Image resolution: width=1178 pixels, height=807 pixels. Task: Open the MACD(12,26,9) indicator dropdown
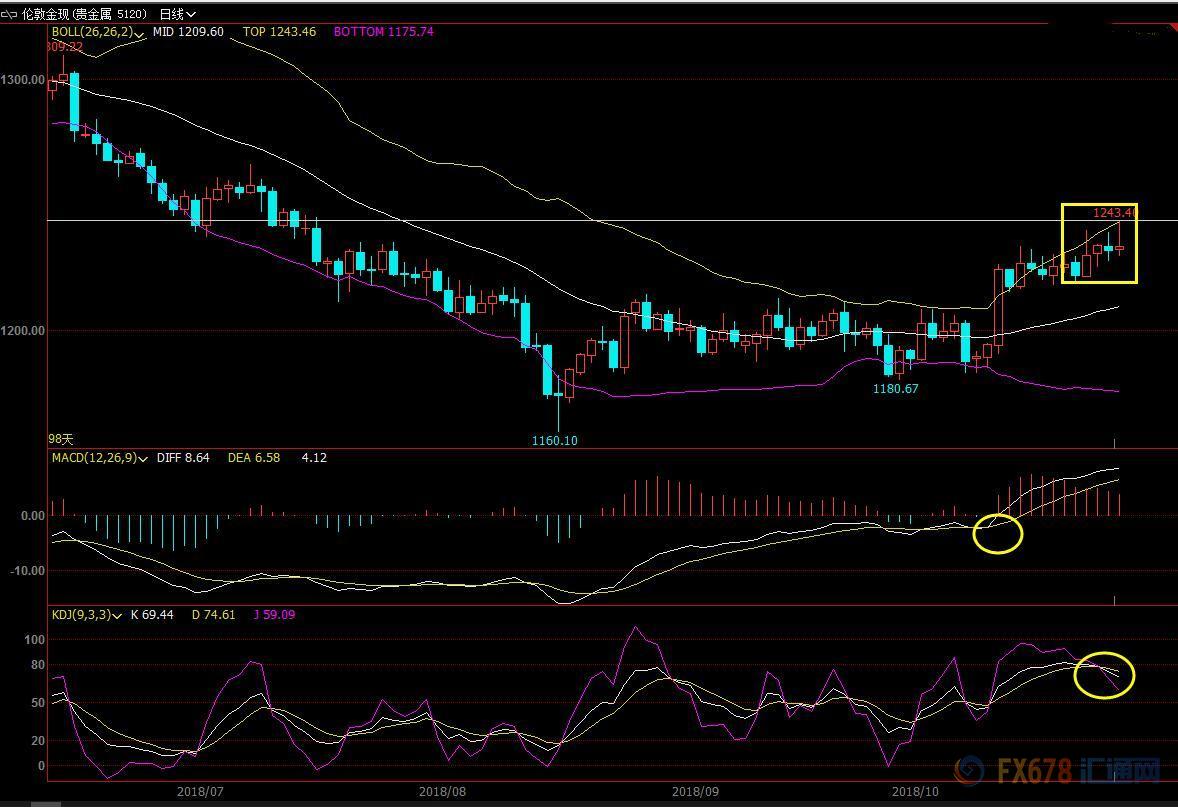coord(144,458)
